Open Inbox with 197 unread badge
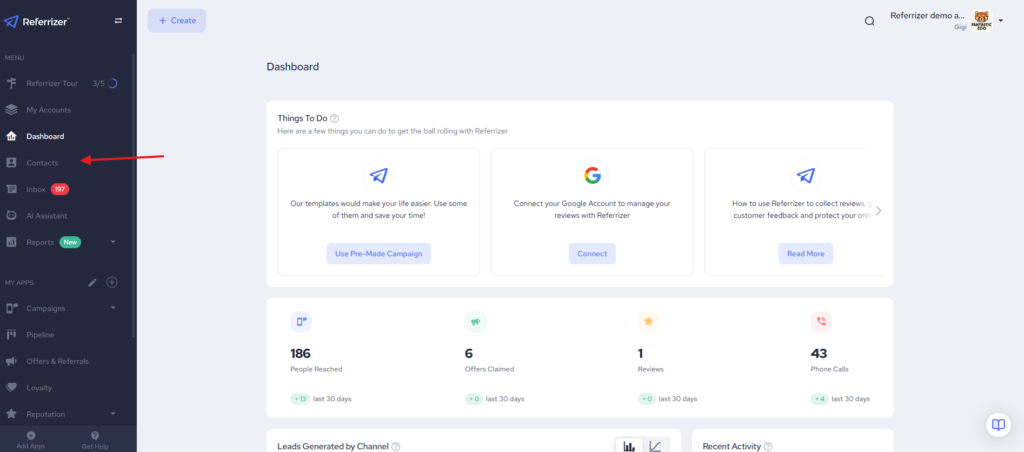Viewport: 1024px width, 452px height. point(42,189)
